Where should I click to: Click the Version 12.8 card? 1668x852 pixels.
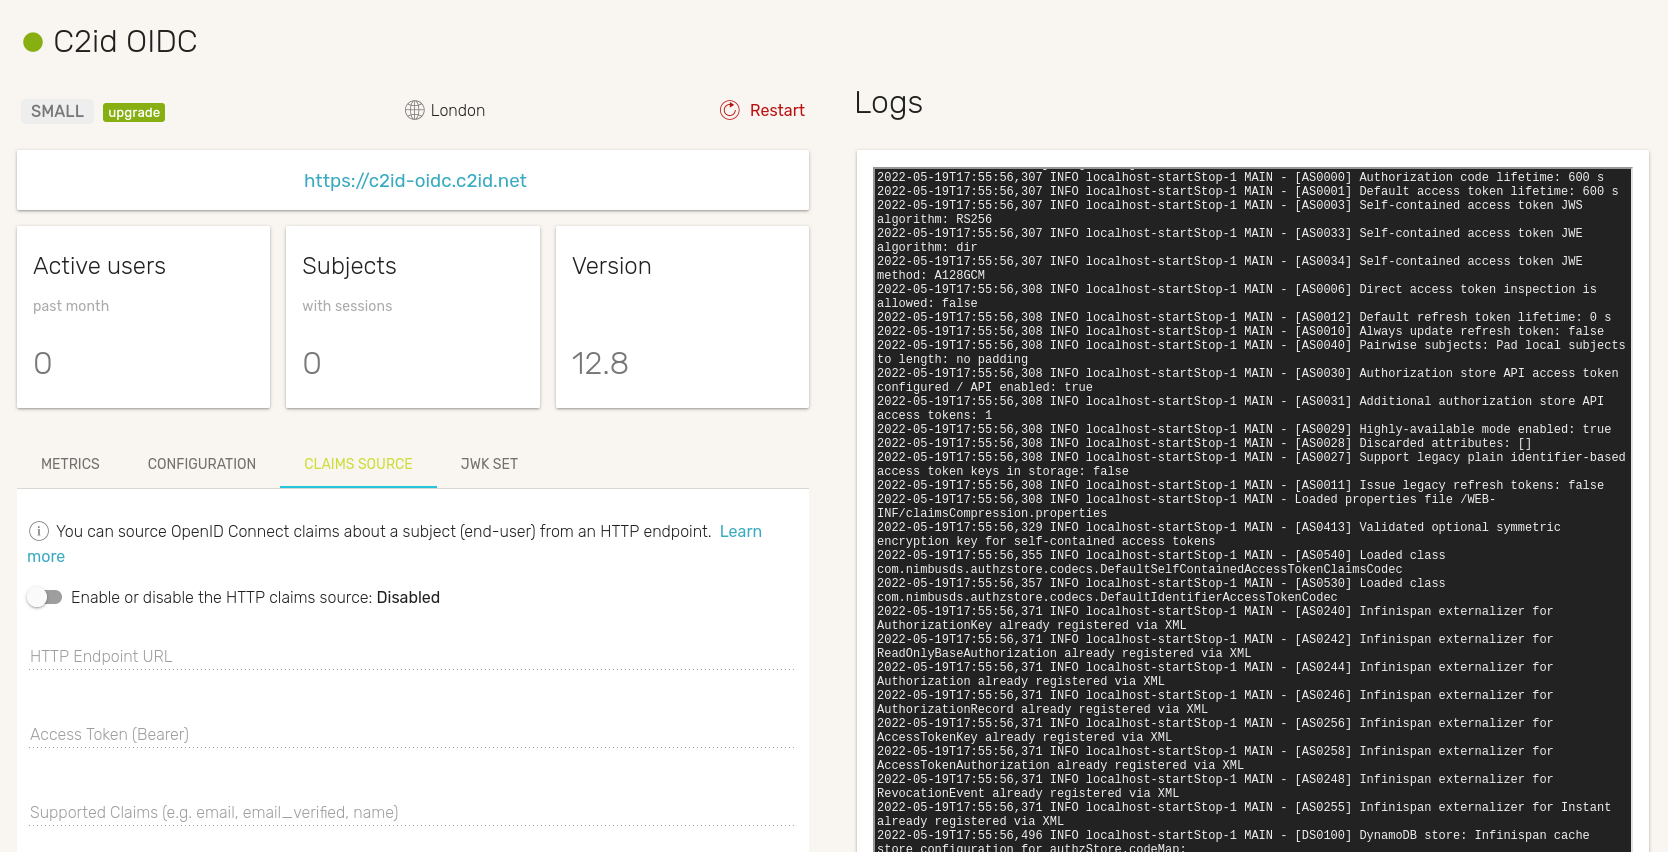click(682, 317)
